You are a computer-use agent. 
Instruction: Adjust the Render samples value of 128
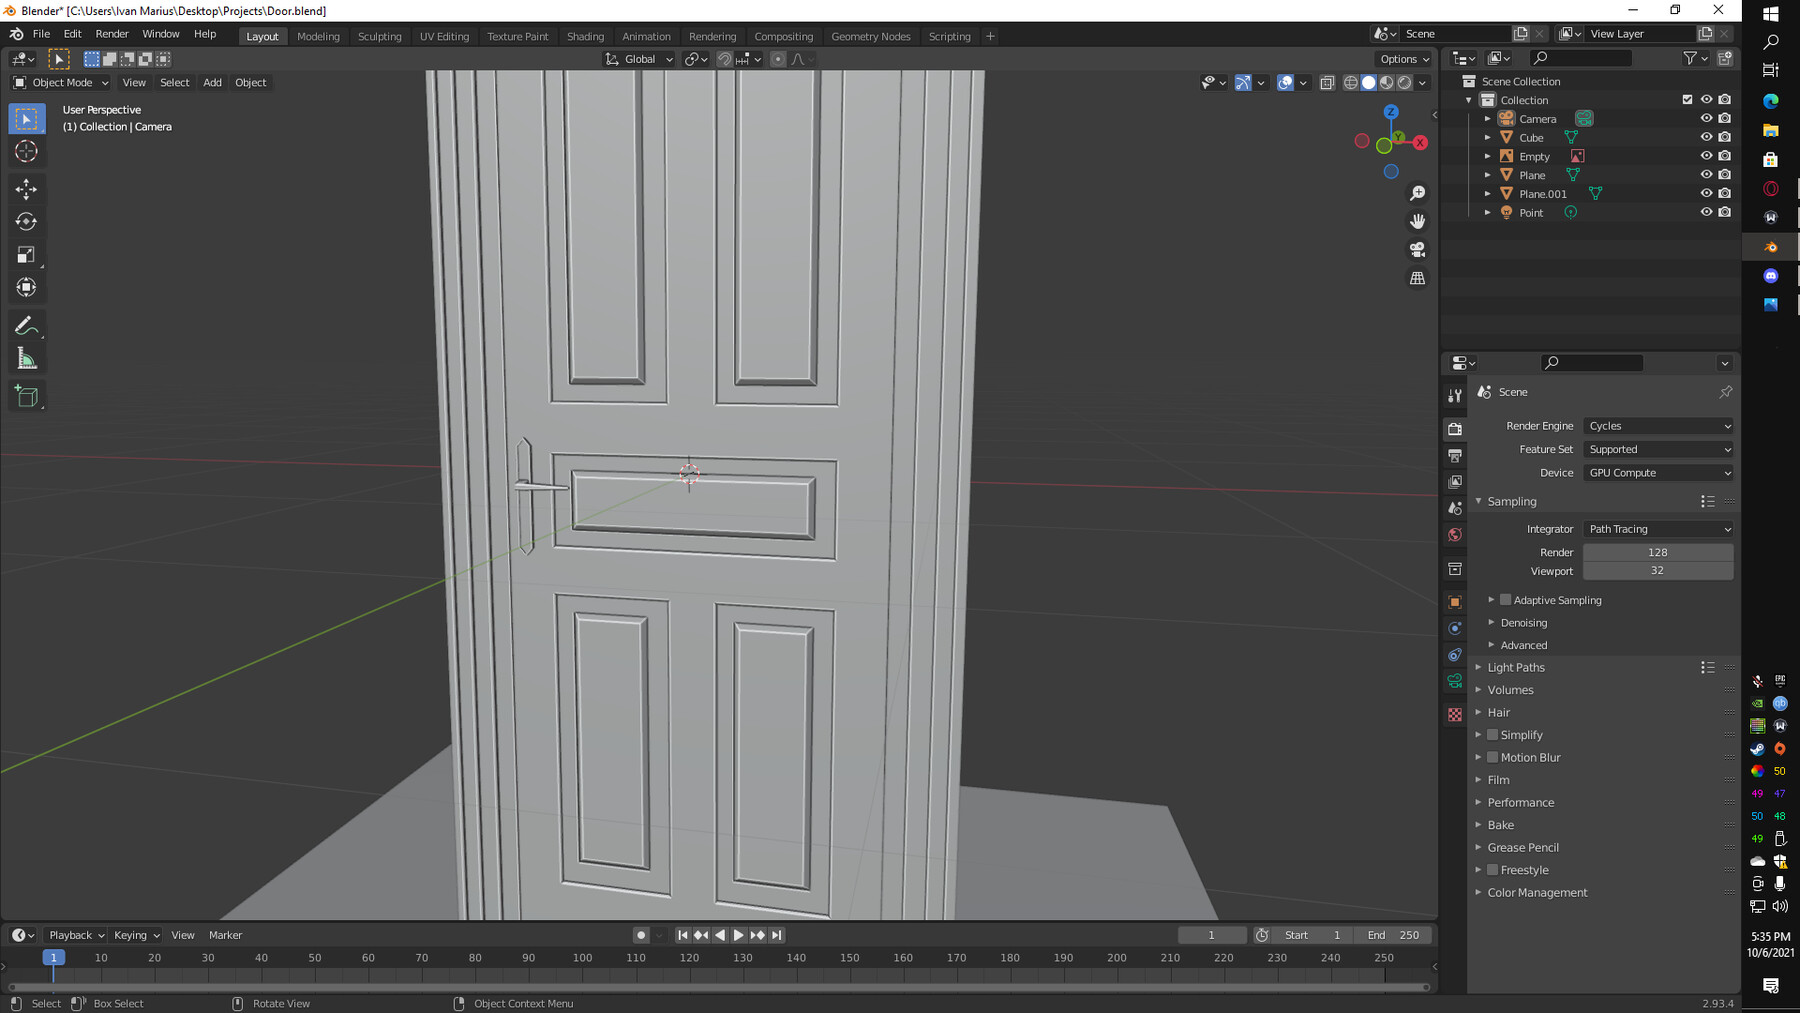1657,552
